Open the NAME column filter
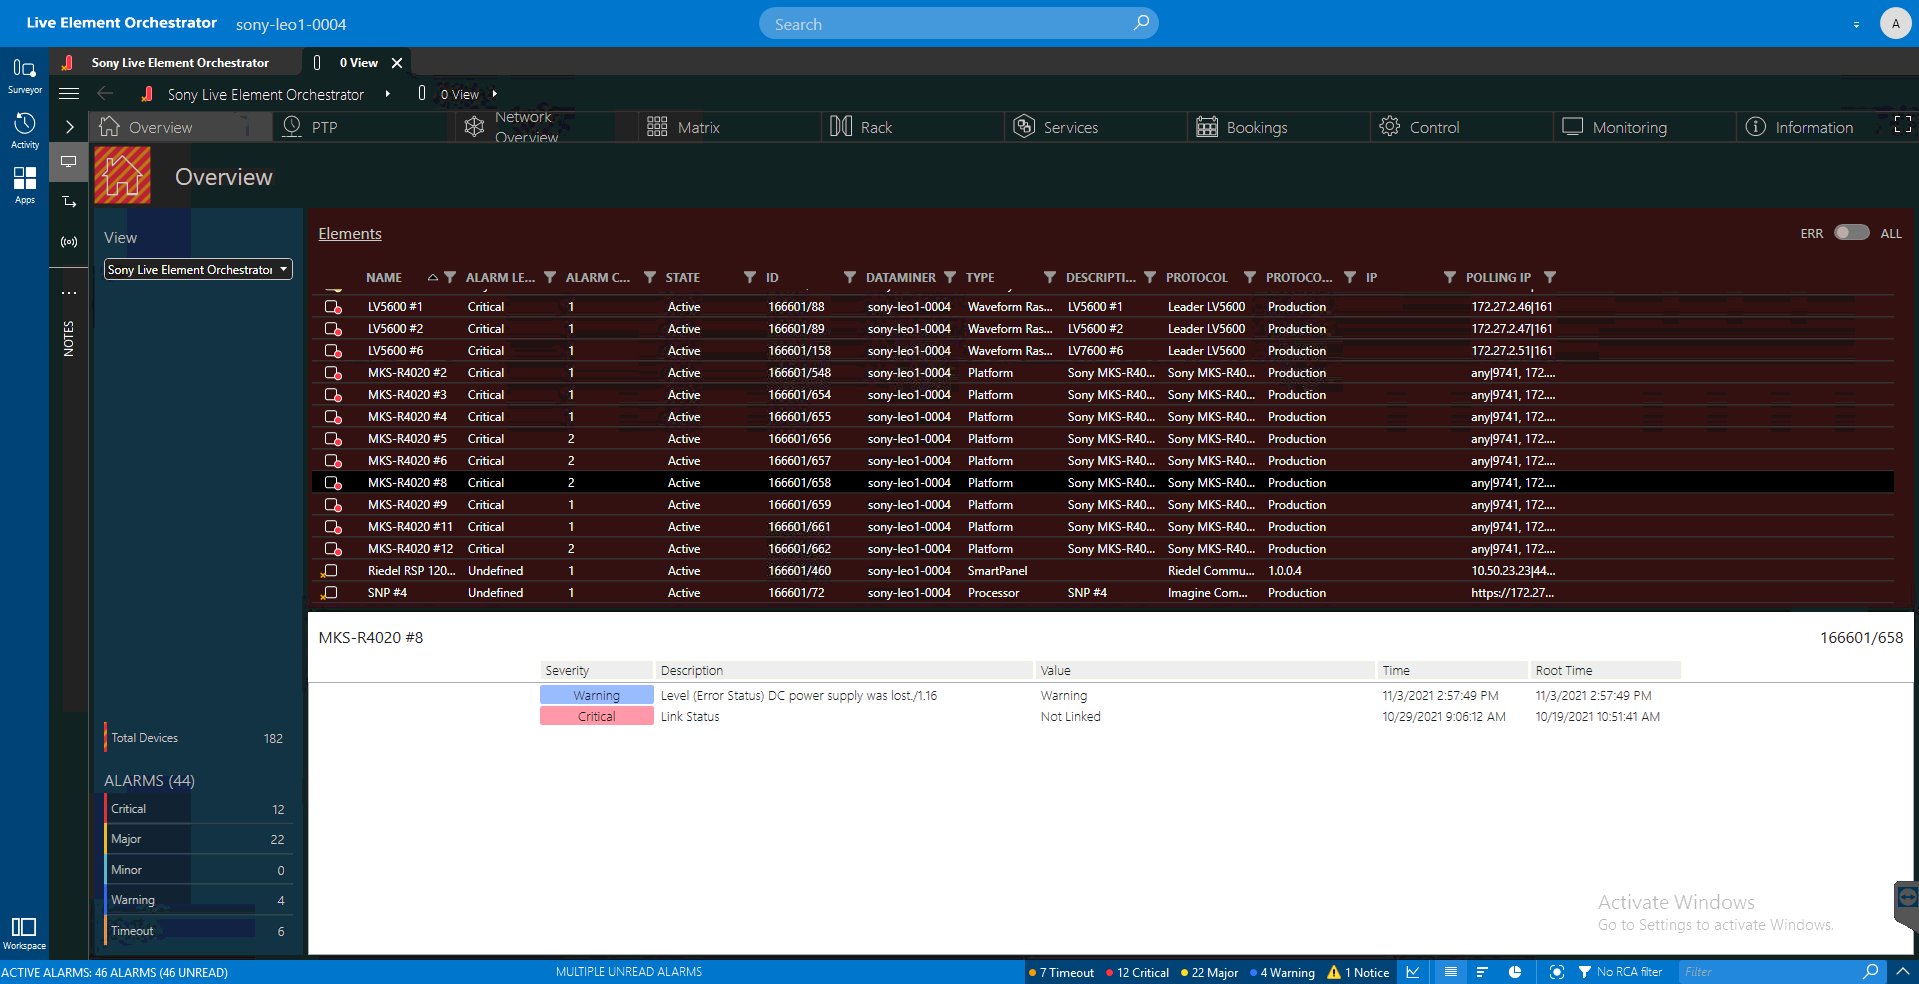The image size is (1919, 984). click(x=450, y=277)
